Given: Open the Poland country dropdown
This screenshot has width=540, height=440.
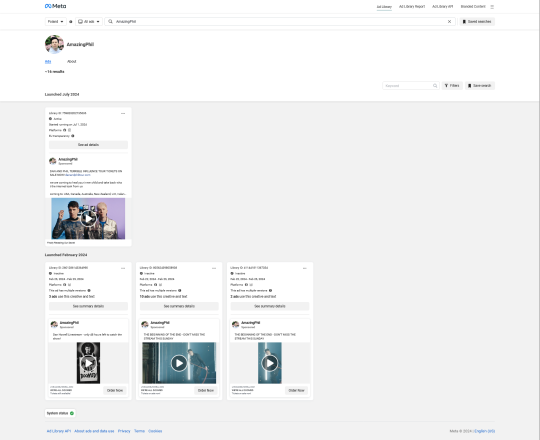Looking at the screenshot, I should tap(55, 22).
